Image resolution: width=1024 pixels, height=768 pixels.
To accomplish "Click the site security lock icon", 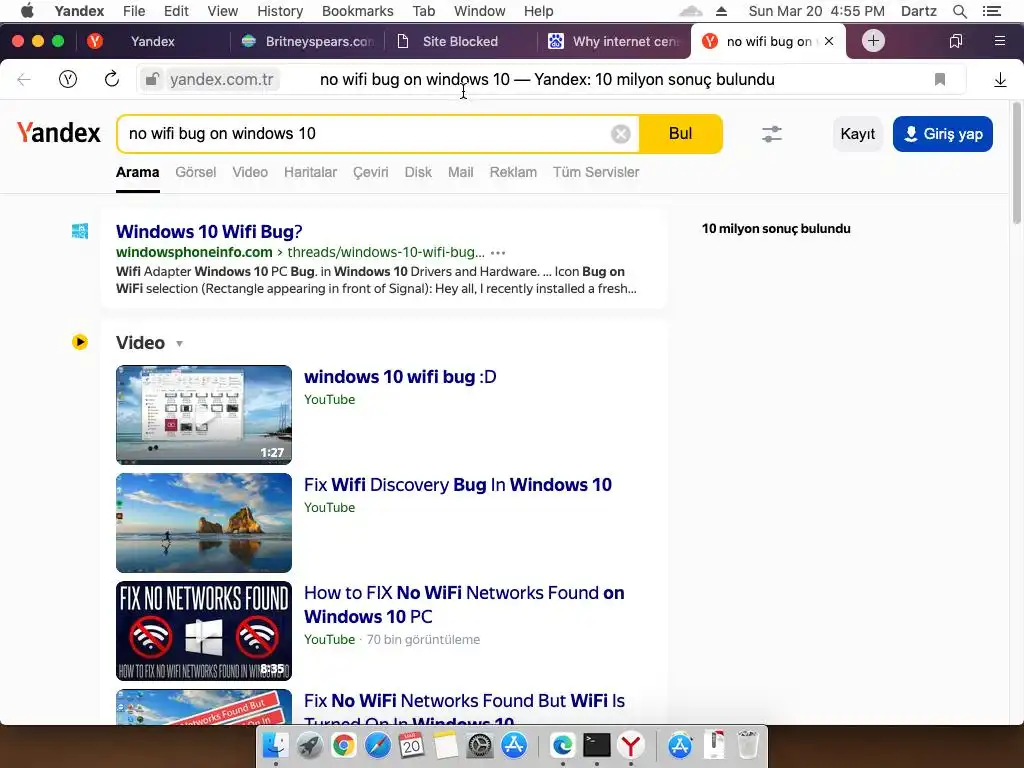I will click(152, 80).
